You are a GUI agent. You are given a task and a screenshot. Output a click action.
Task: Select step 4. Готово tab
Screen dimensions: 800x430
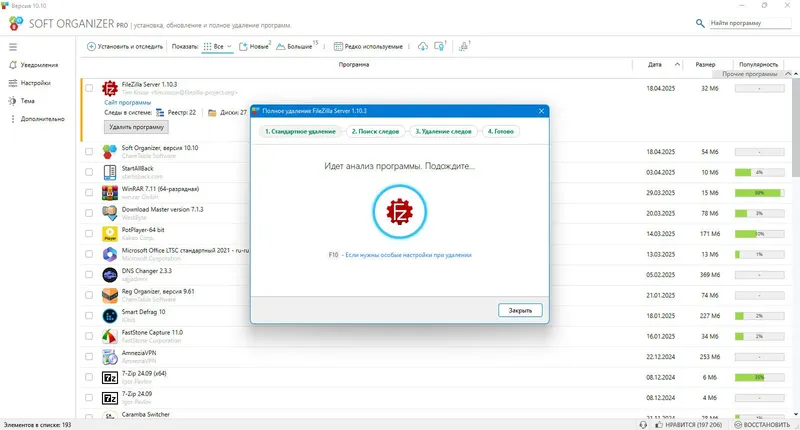coord(501,132)
